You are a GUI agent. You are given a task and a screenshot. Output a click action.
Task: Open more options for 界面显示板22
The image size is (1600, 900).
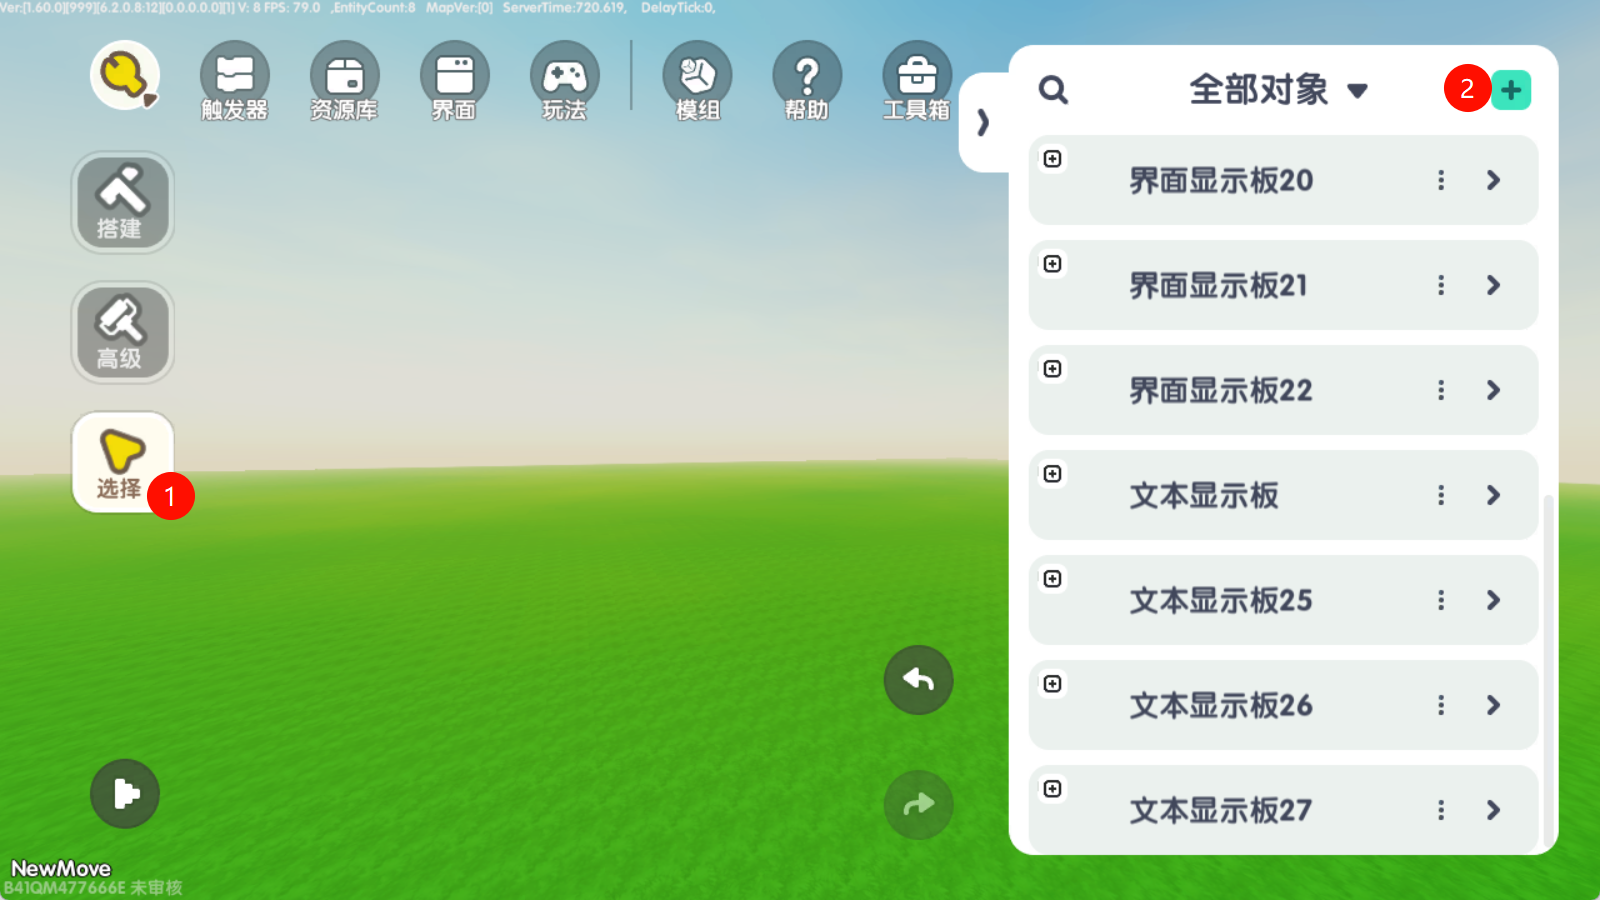1441,390
